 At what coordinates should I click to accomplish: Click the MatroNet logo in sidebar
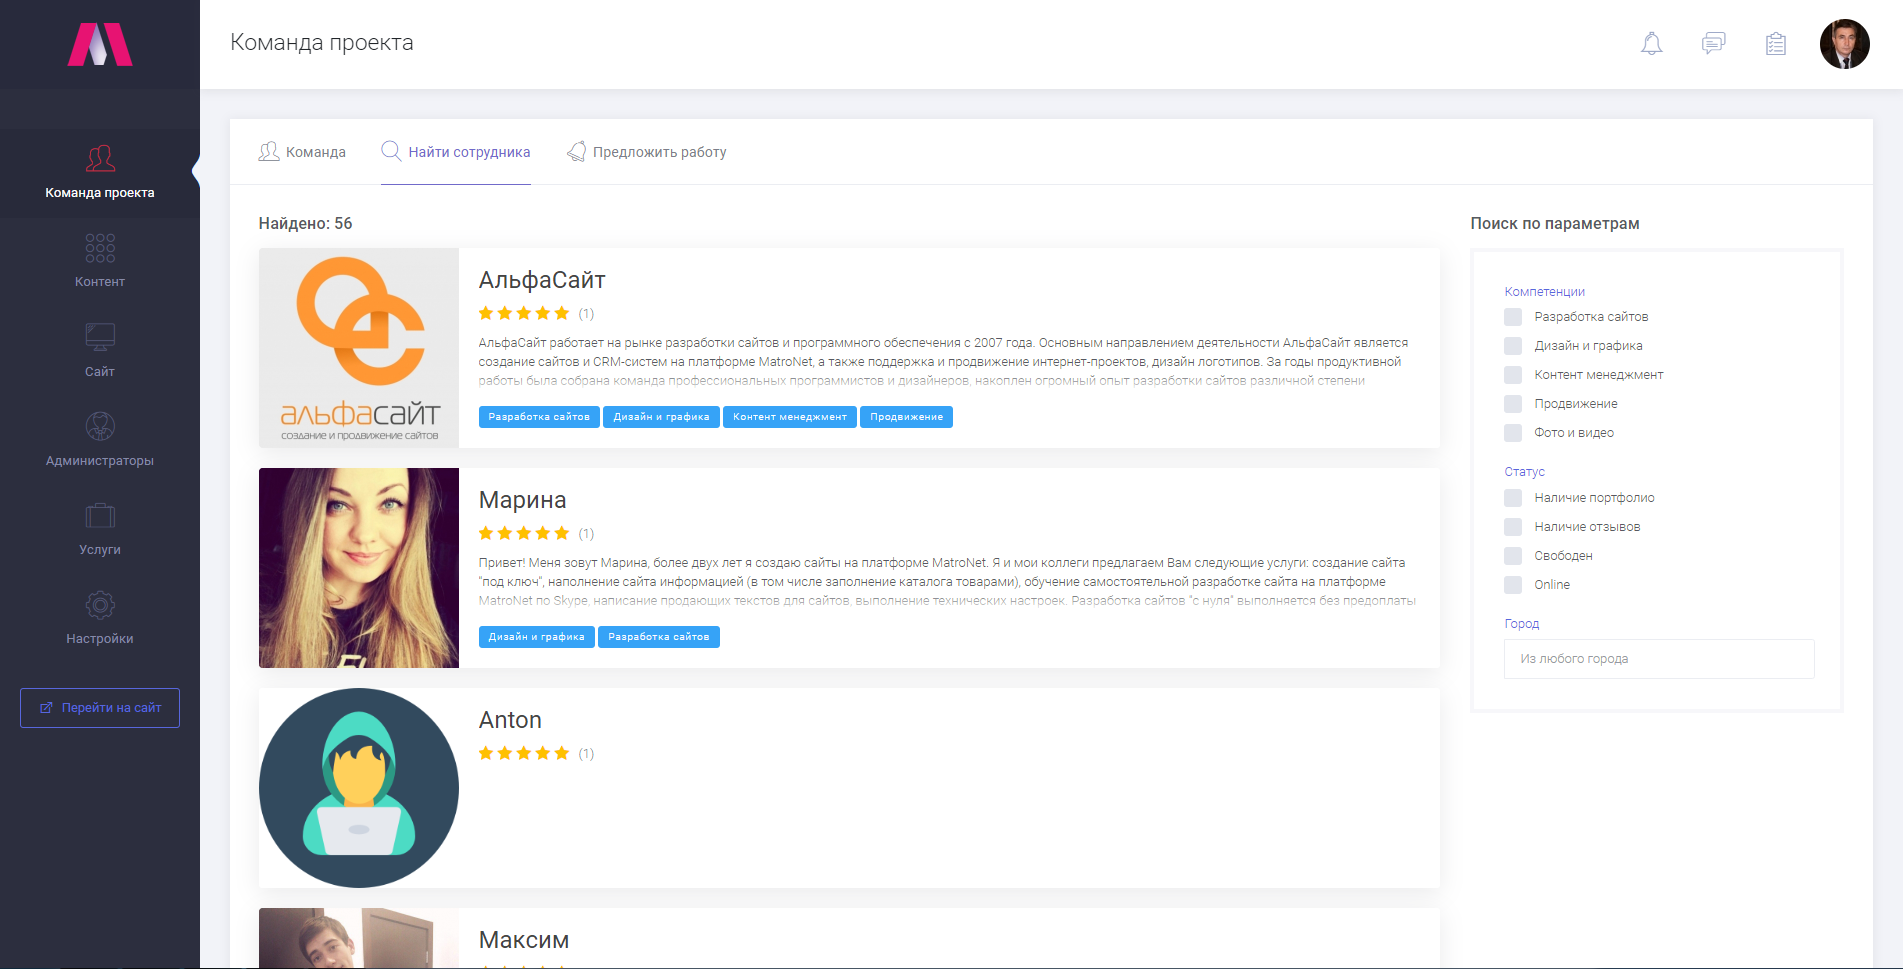pos(100,44)
